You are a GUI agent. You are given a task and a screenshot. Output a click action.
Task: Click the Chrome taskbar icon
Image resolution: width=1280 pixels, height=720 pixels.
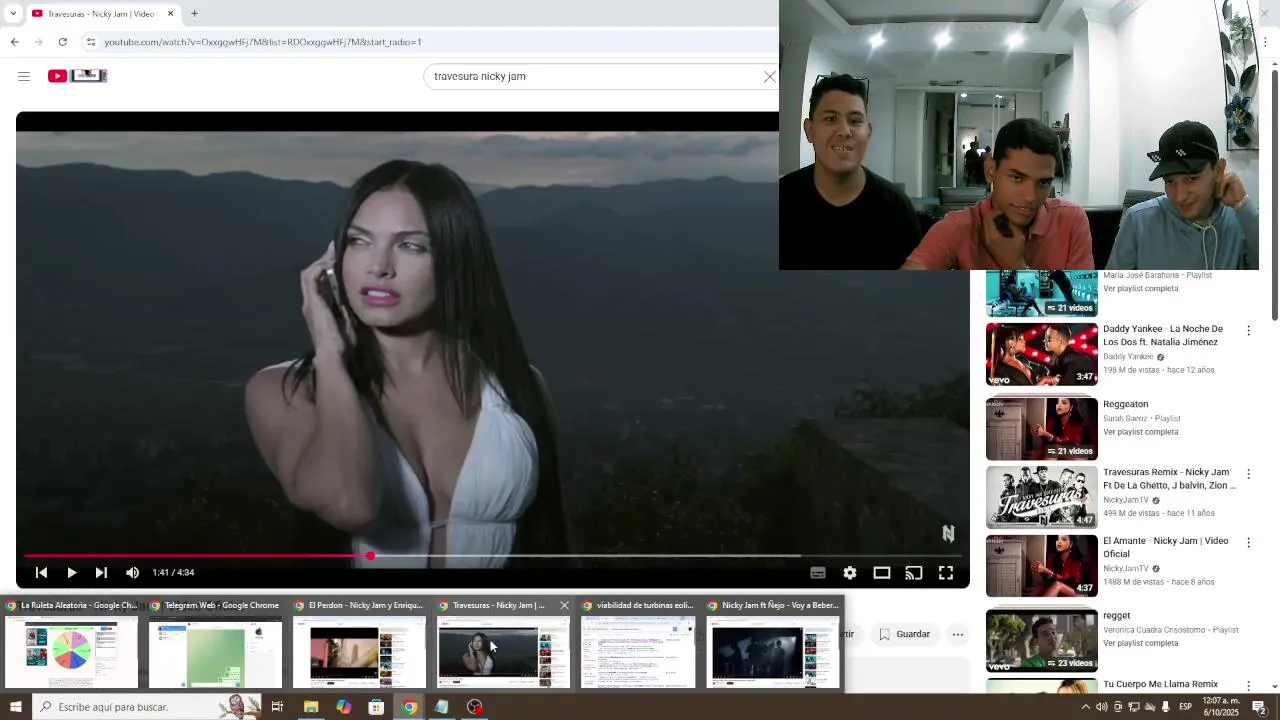point(409,707)
